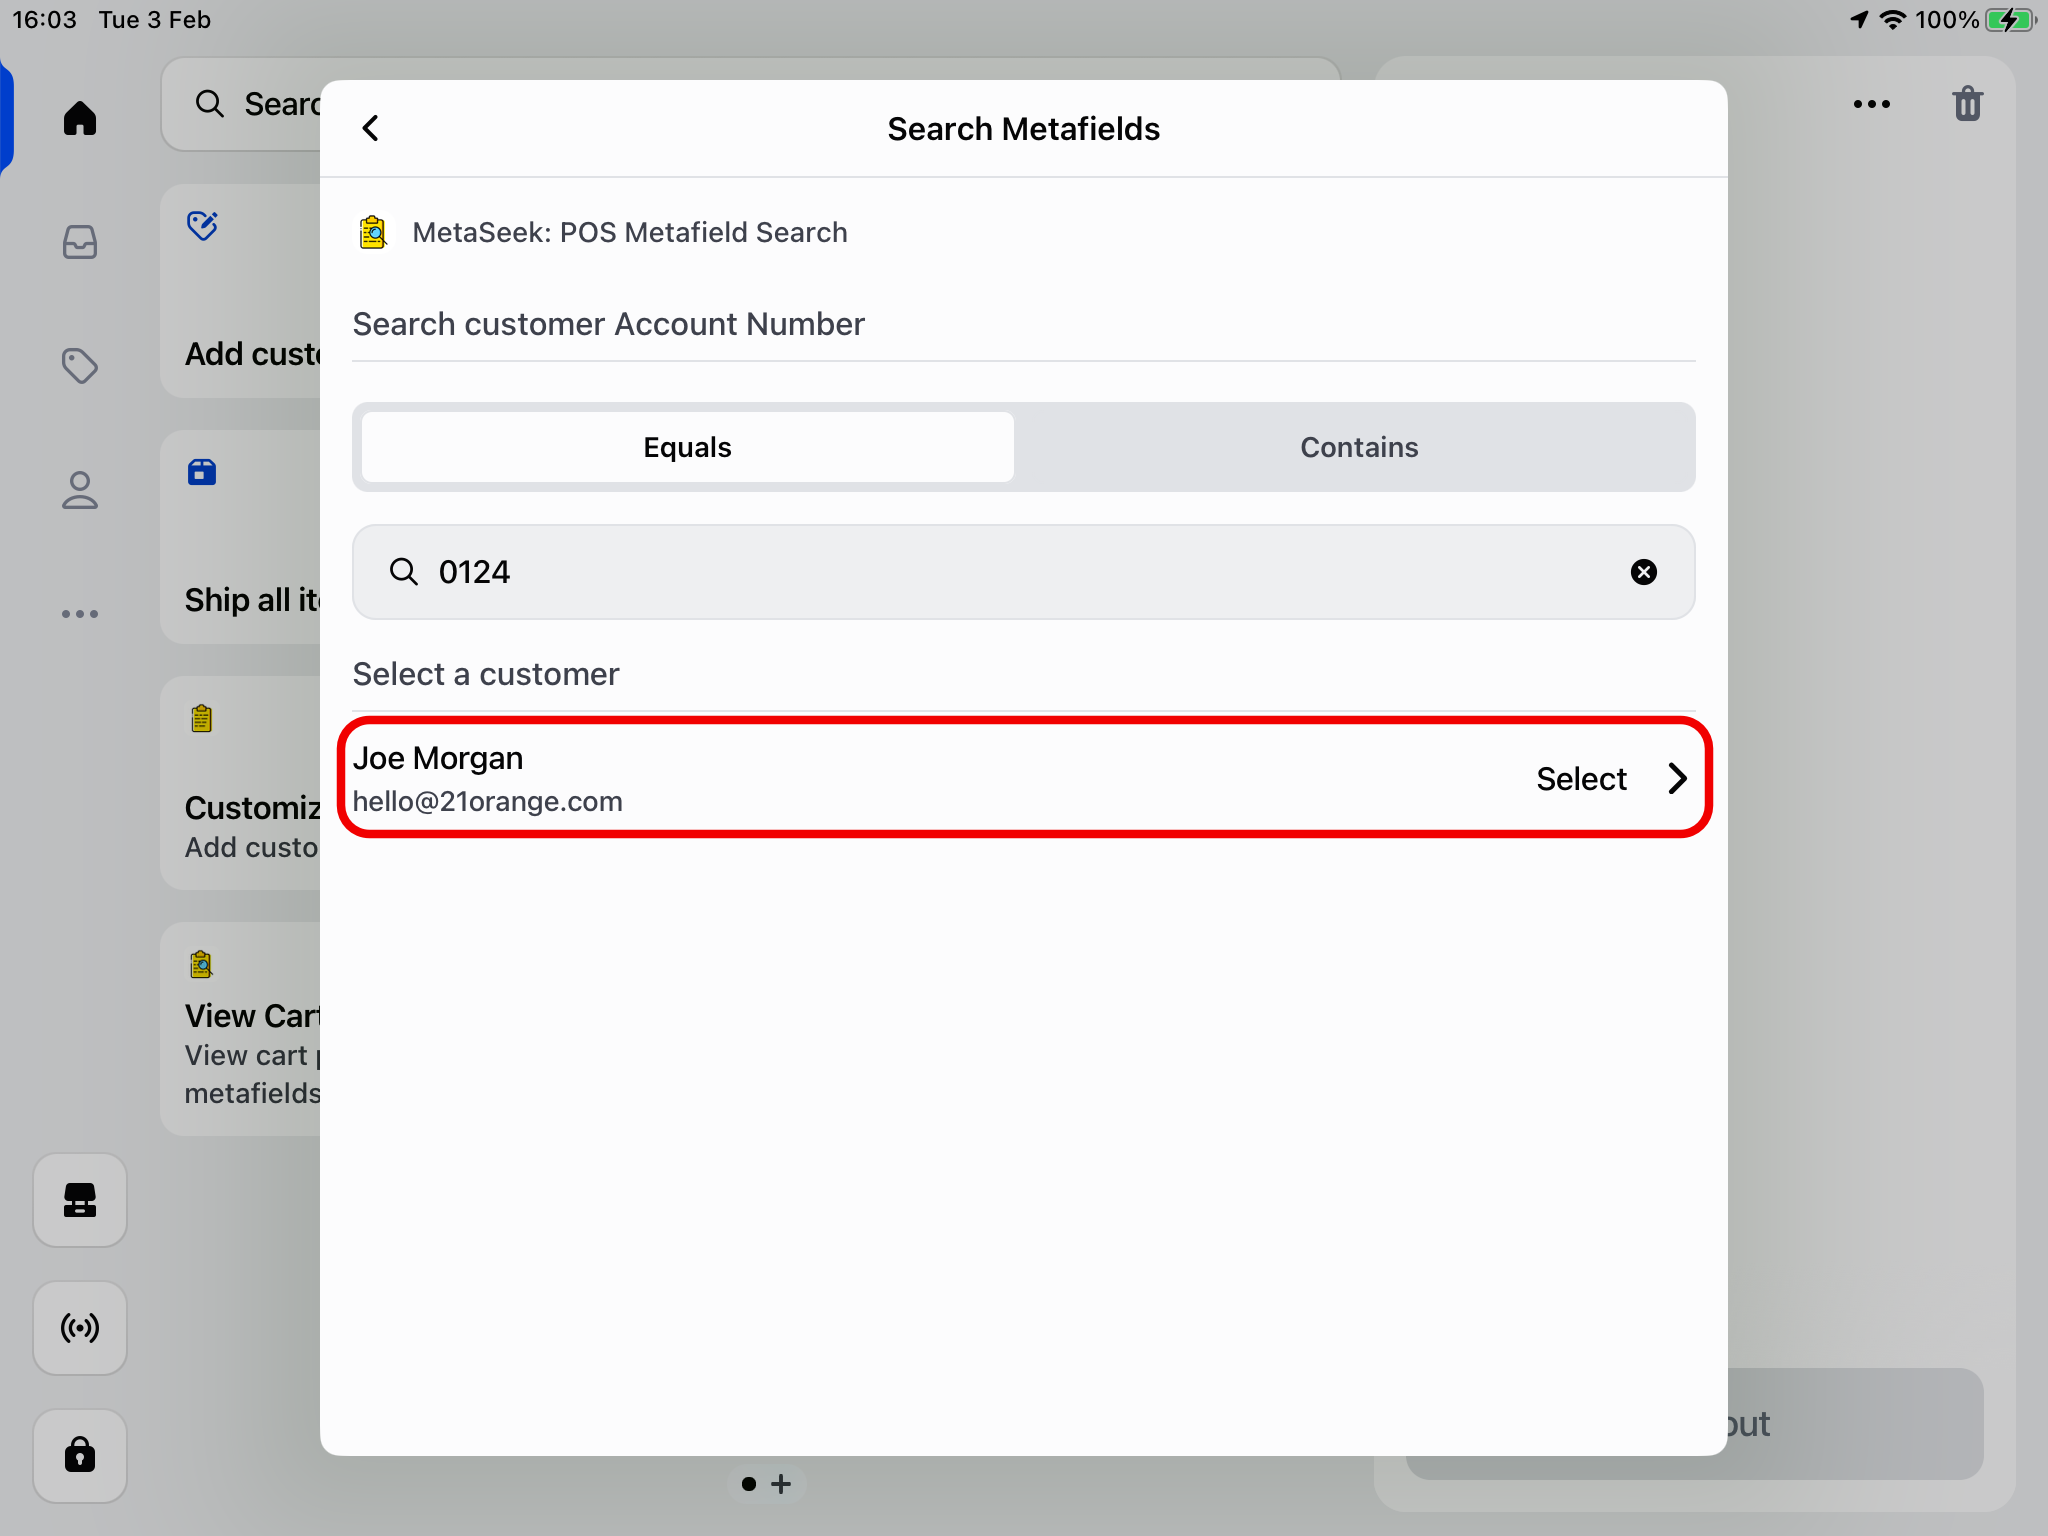Viewport: 2048px width, 1536px height.
Task: Open cart options three-dot menu
Action: pos(1871,104)
